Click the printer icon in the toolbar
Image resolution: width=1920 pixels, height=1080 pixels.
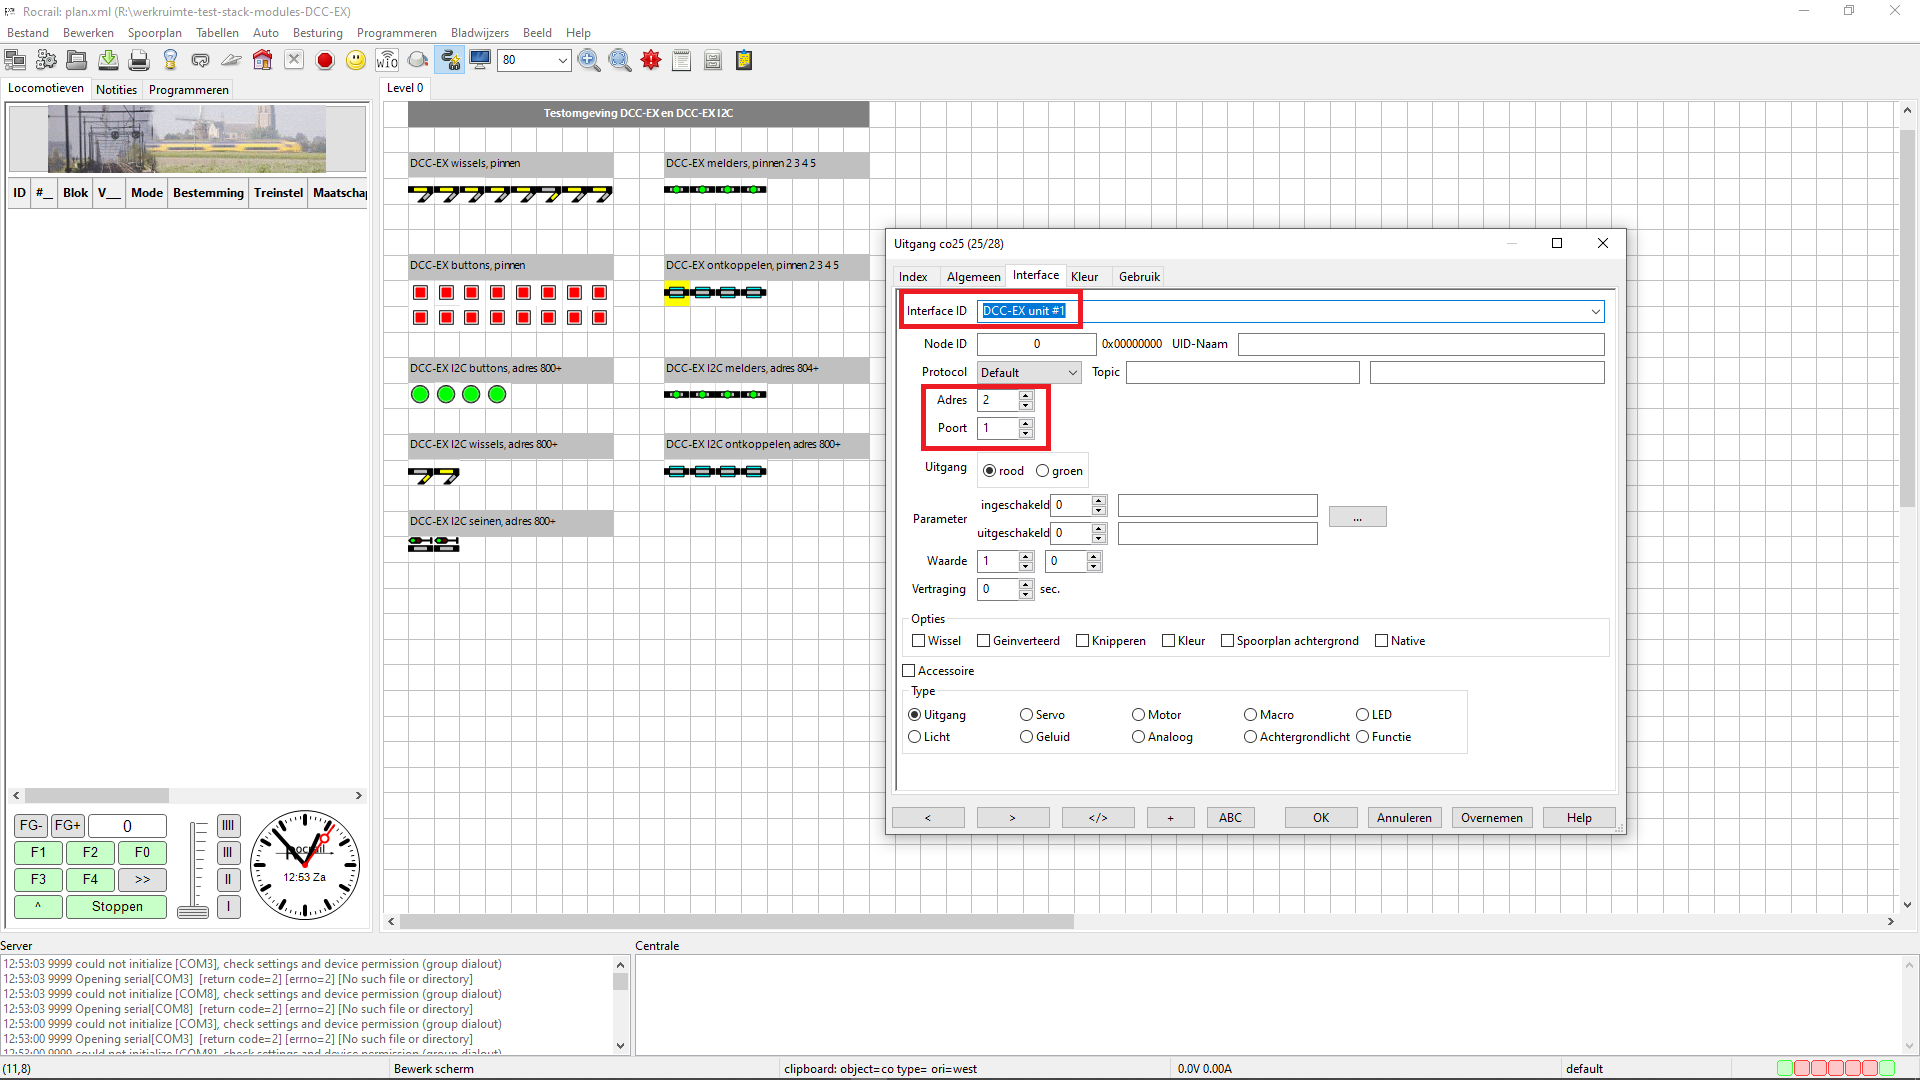point(139,61)
